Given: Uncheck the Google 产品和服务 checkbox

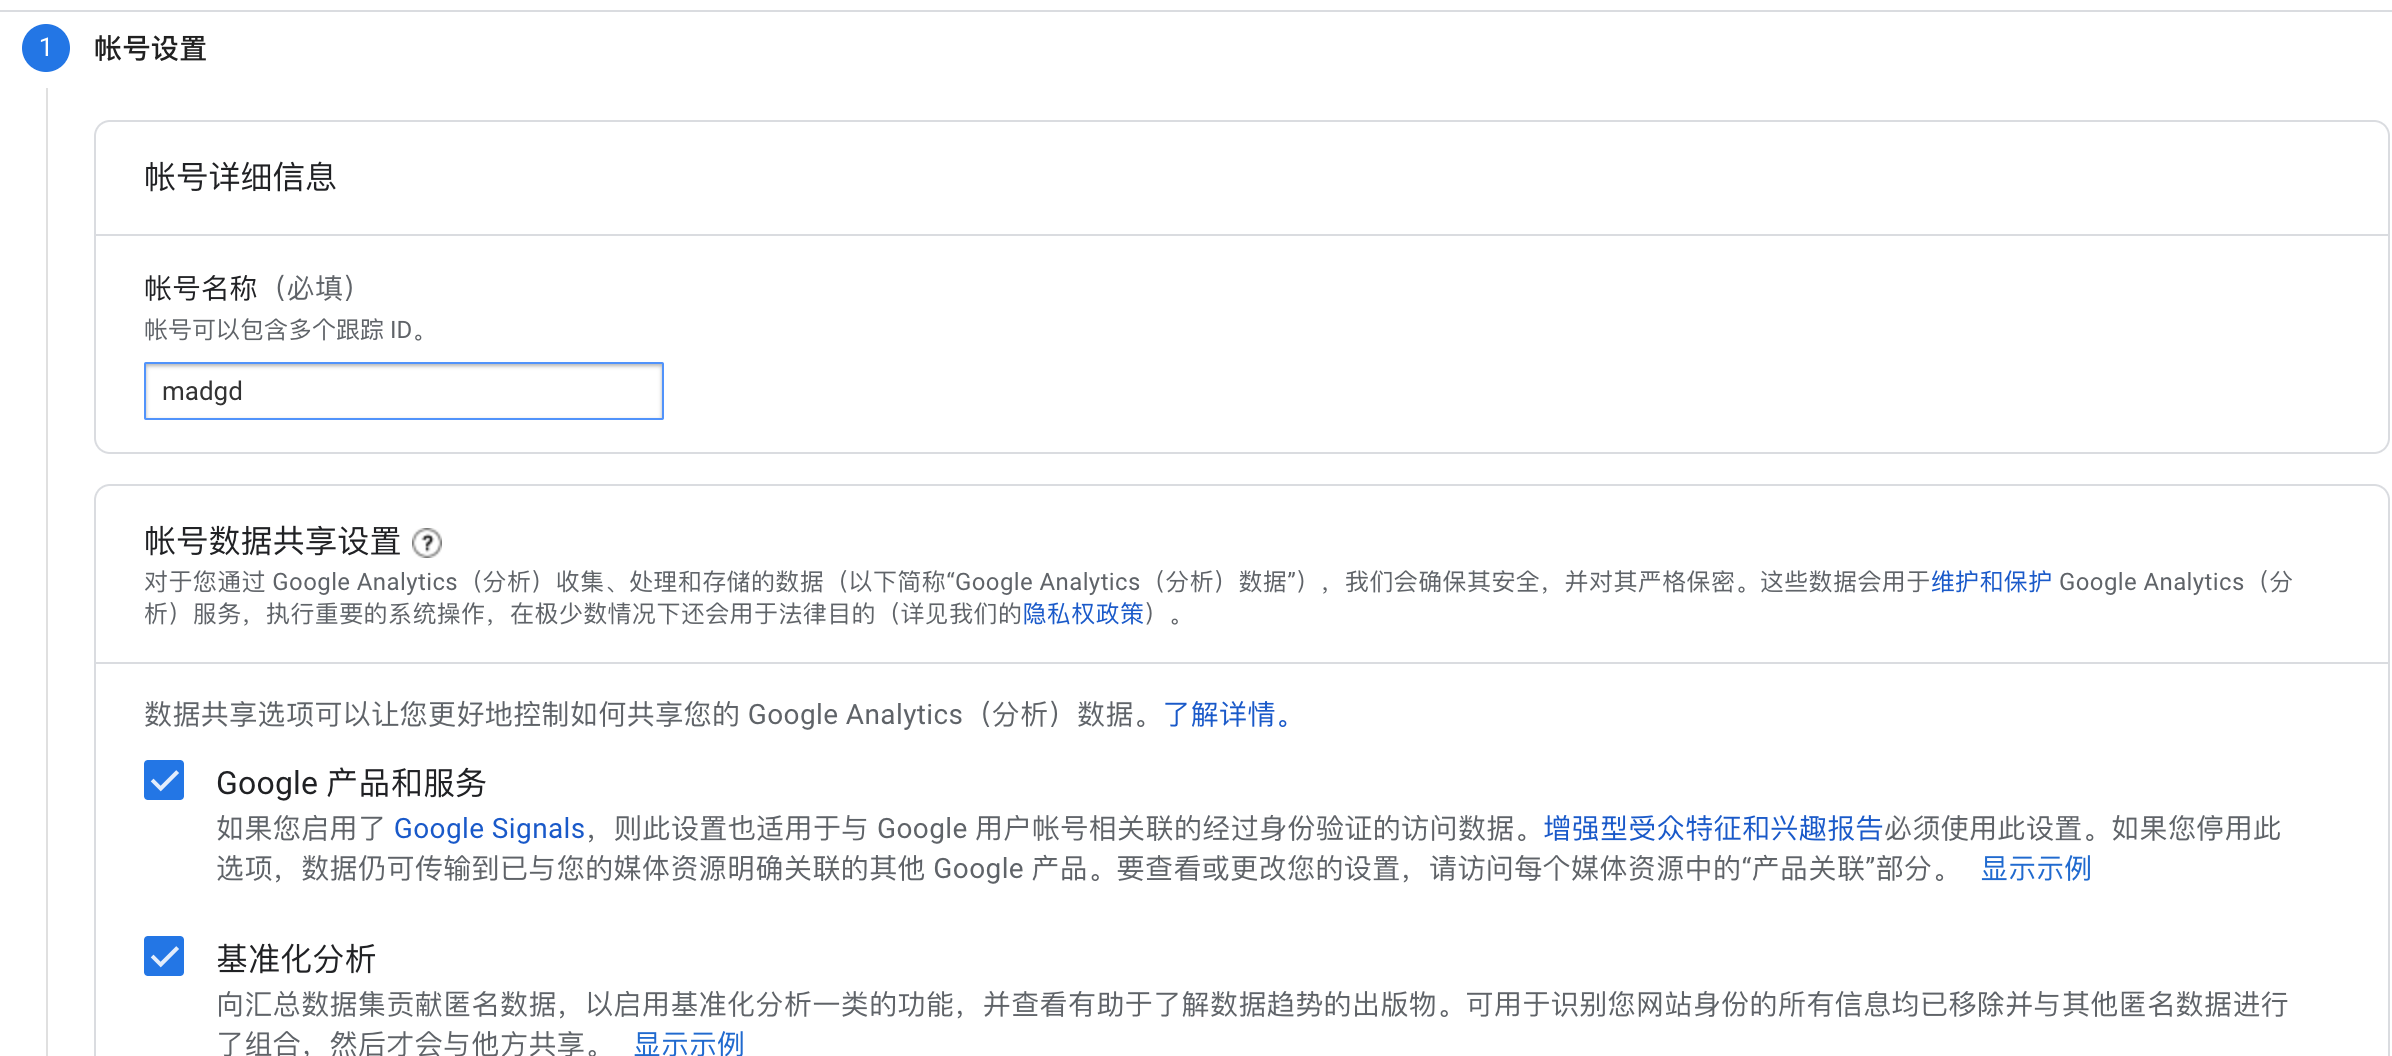Looking at the screenshot, I should [x=164, y=780].
